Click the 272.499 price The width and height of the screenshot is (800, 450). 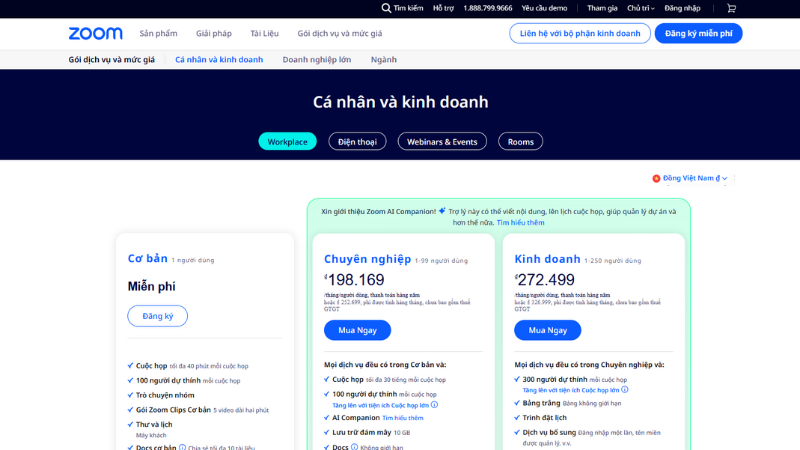click(x=545, y=280)
